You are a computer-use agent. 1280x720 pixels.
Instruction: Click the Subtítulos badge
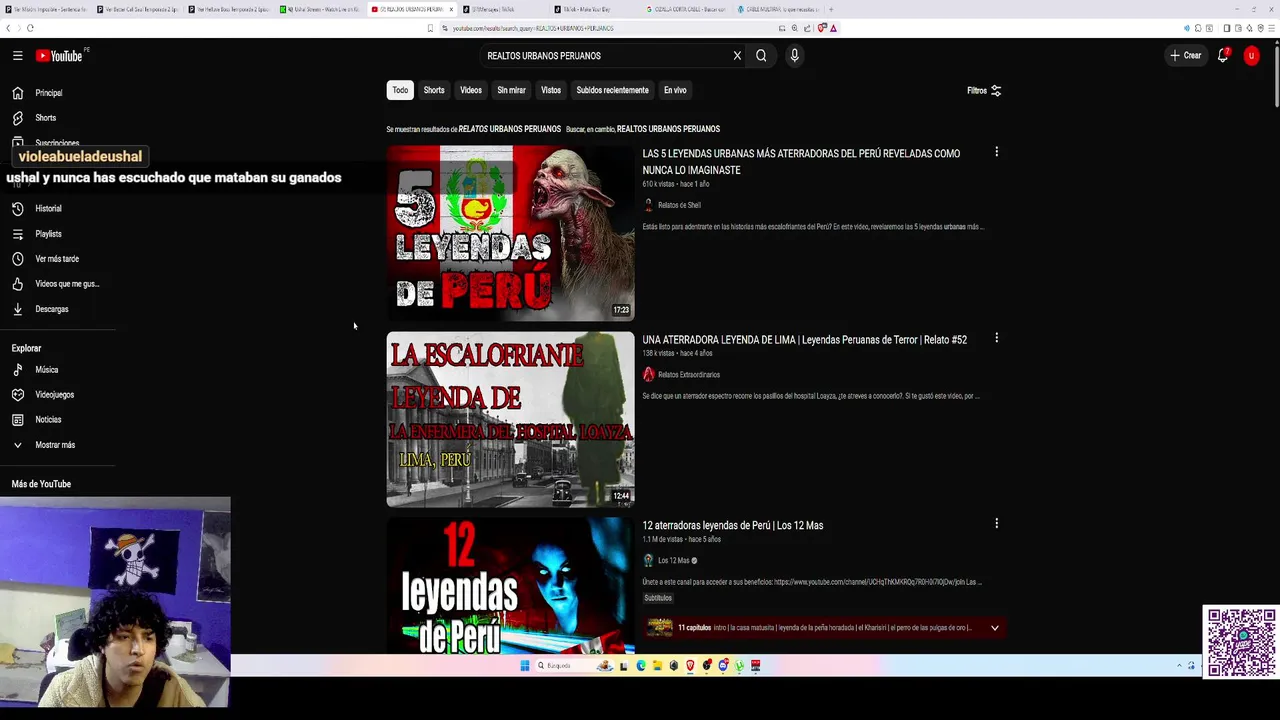pos(658,598)
